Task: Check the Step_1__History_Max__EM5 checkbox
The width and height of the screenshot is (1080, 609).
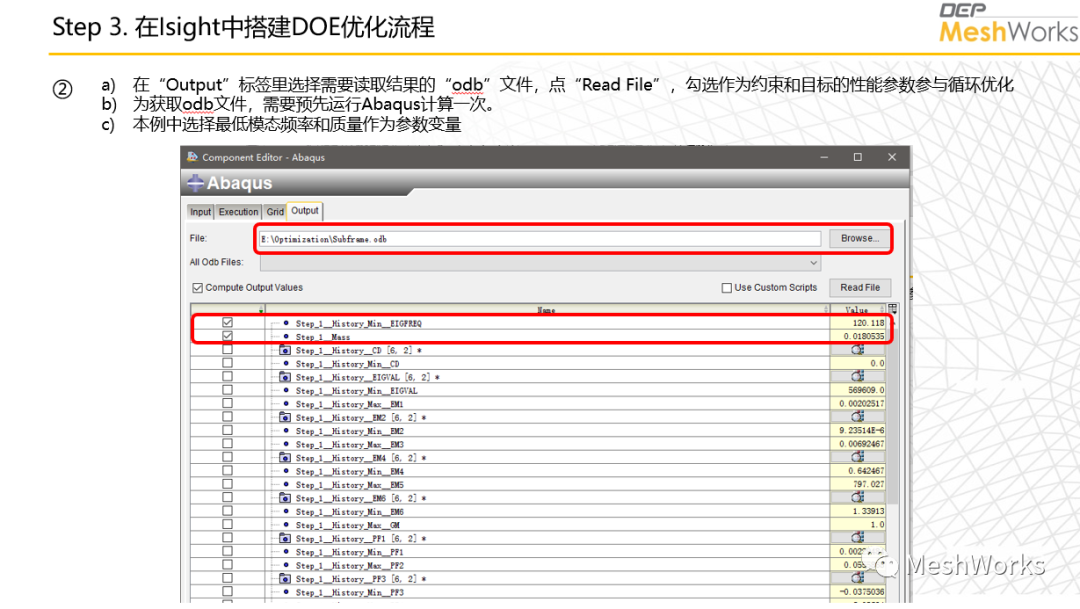Action: coord(227,484)
